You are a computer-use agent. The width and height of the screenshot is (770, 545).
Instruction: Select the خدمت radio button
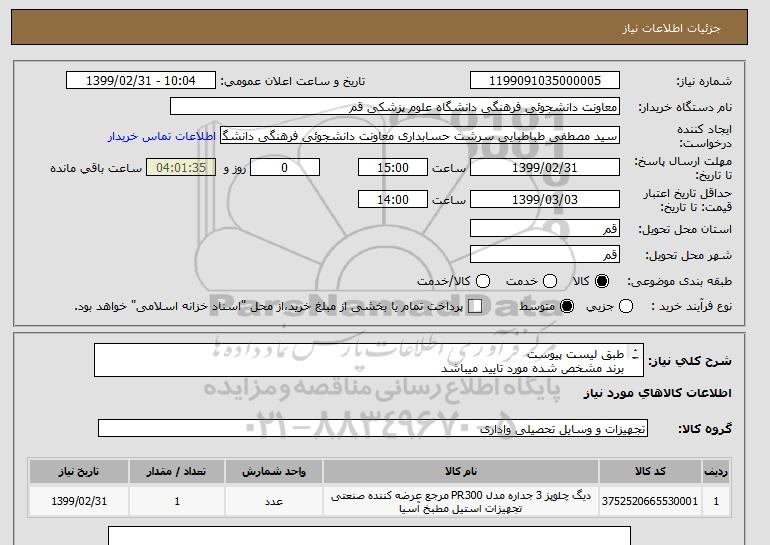[550, 281]
